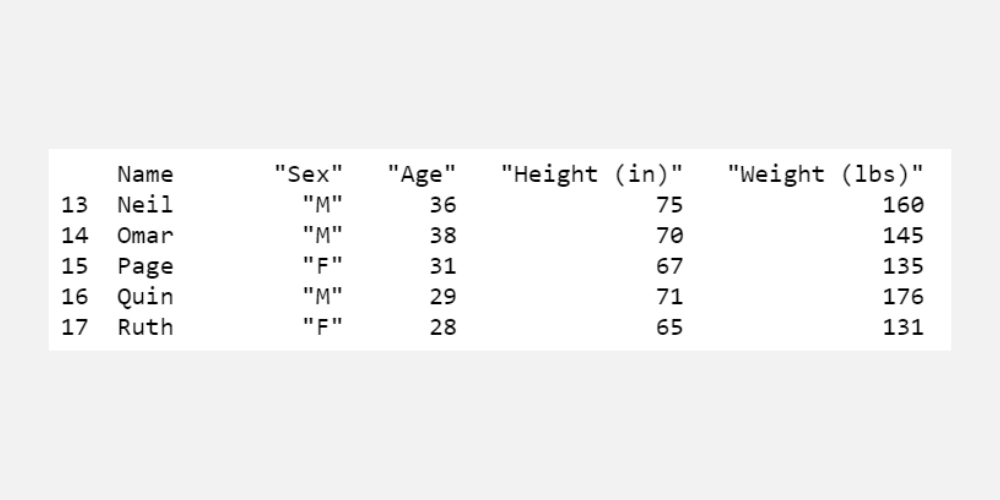Click the Name column header
This screenshot has height=500, width=1000.
145,174
